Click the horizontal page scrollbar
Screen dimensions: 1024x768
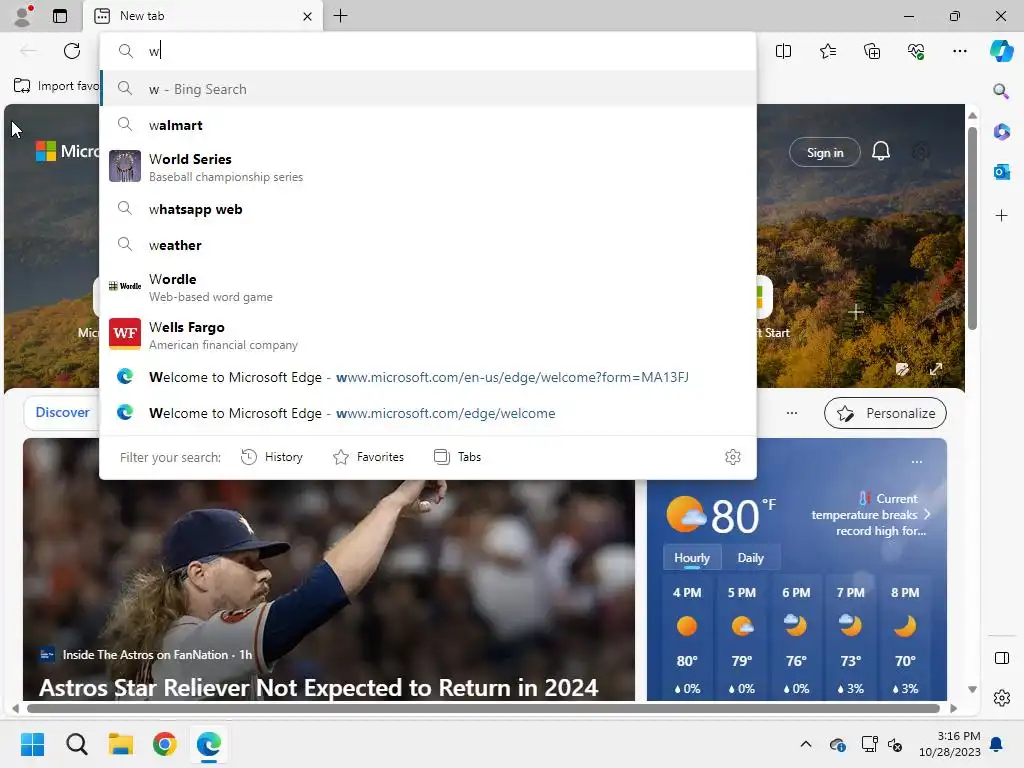[483, 708]
